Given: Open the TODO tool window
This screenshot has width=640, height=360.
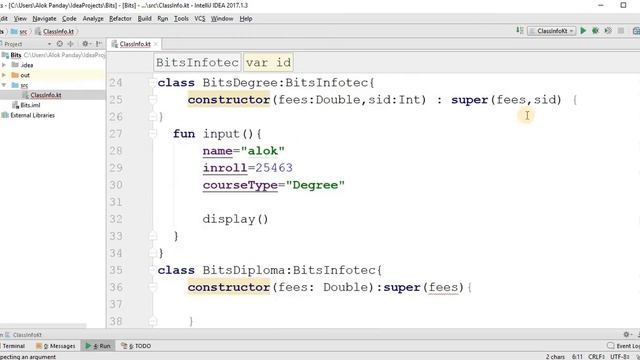Looking at the screenshot, I should click(136, 346).
